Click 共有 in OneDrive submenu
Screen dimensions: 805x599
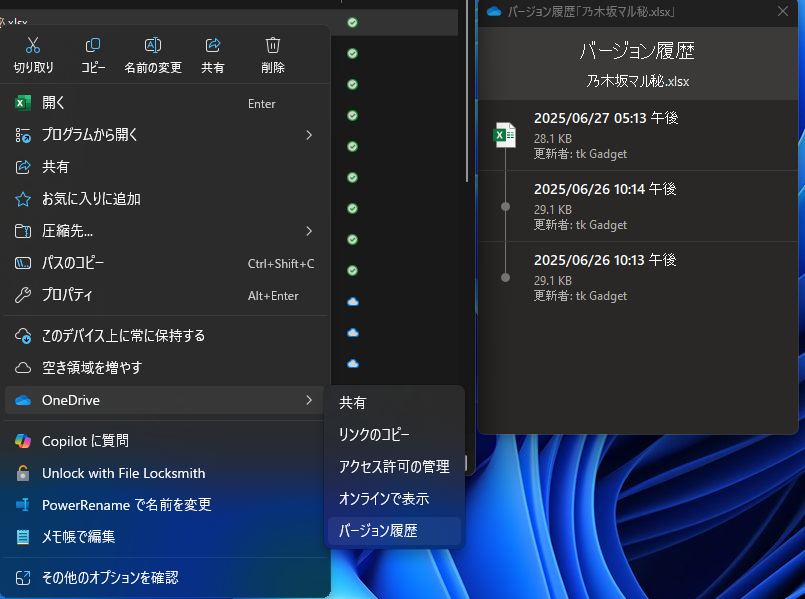(394, 403)
